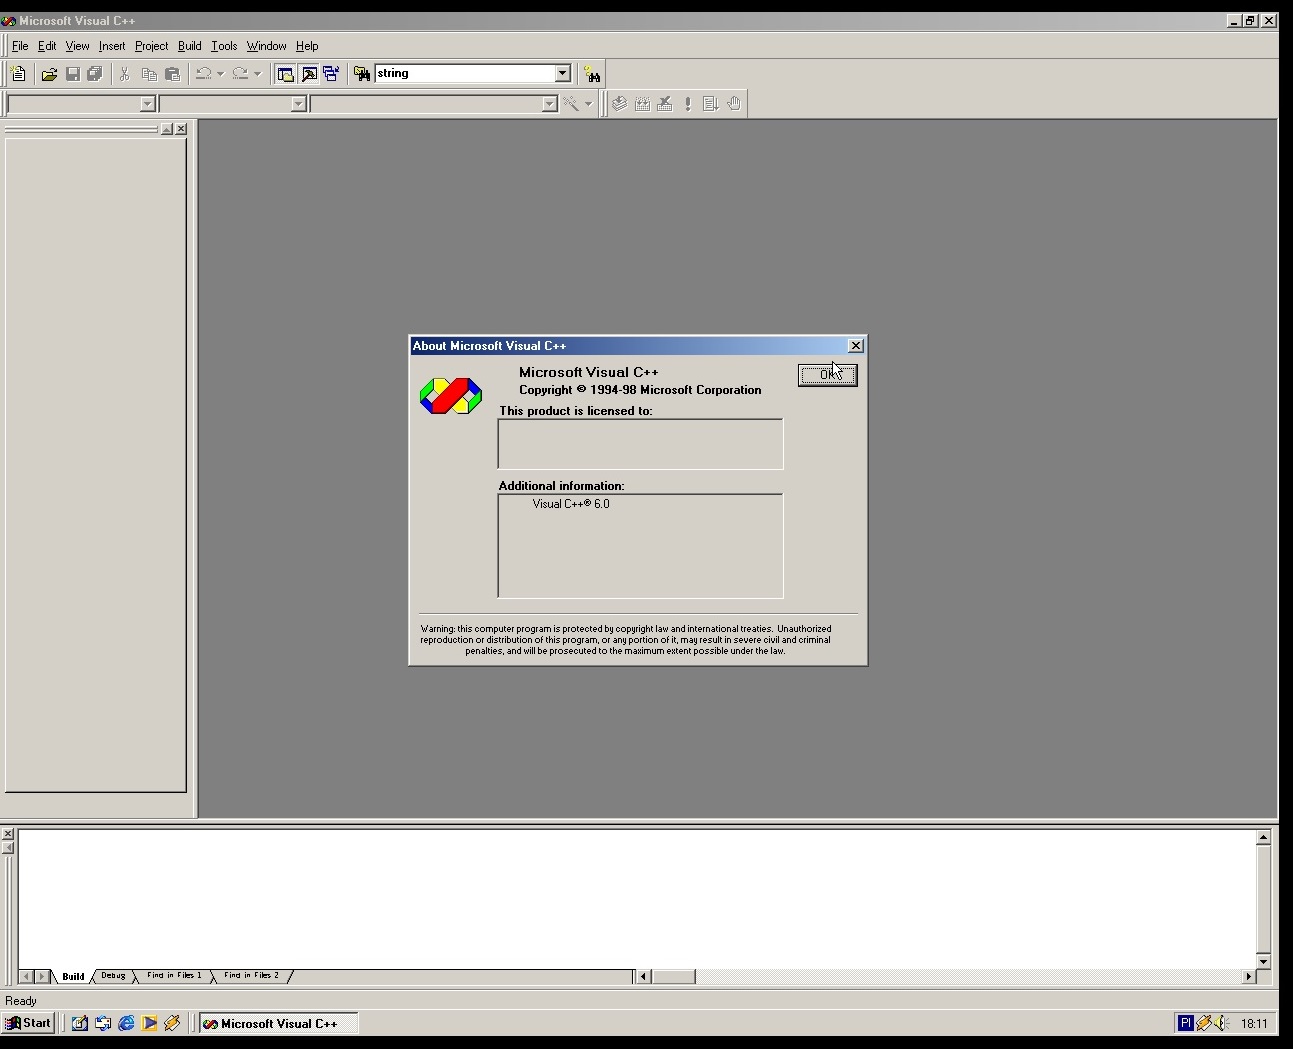Click the Search binoculars icon
The height and width of the screenshot is (1049, 1293).
592,74
